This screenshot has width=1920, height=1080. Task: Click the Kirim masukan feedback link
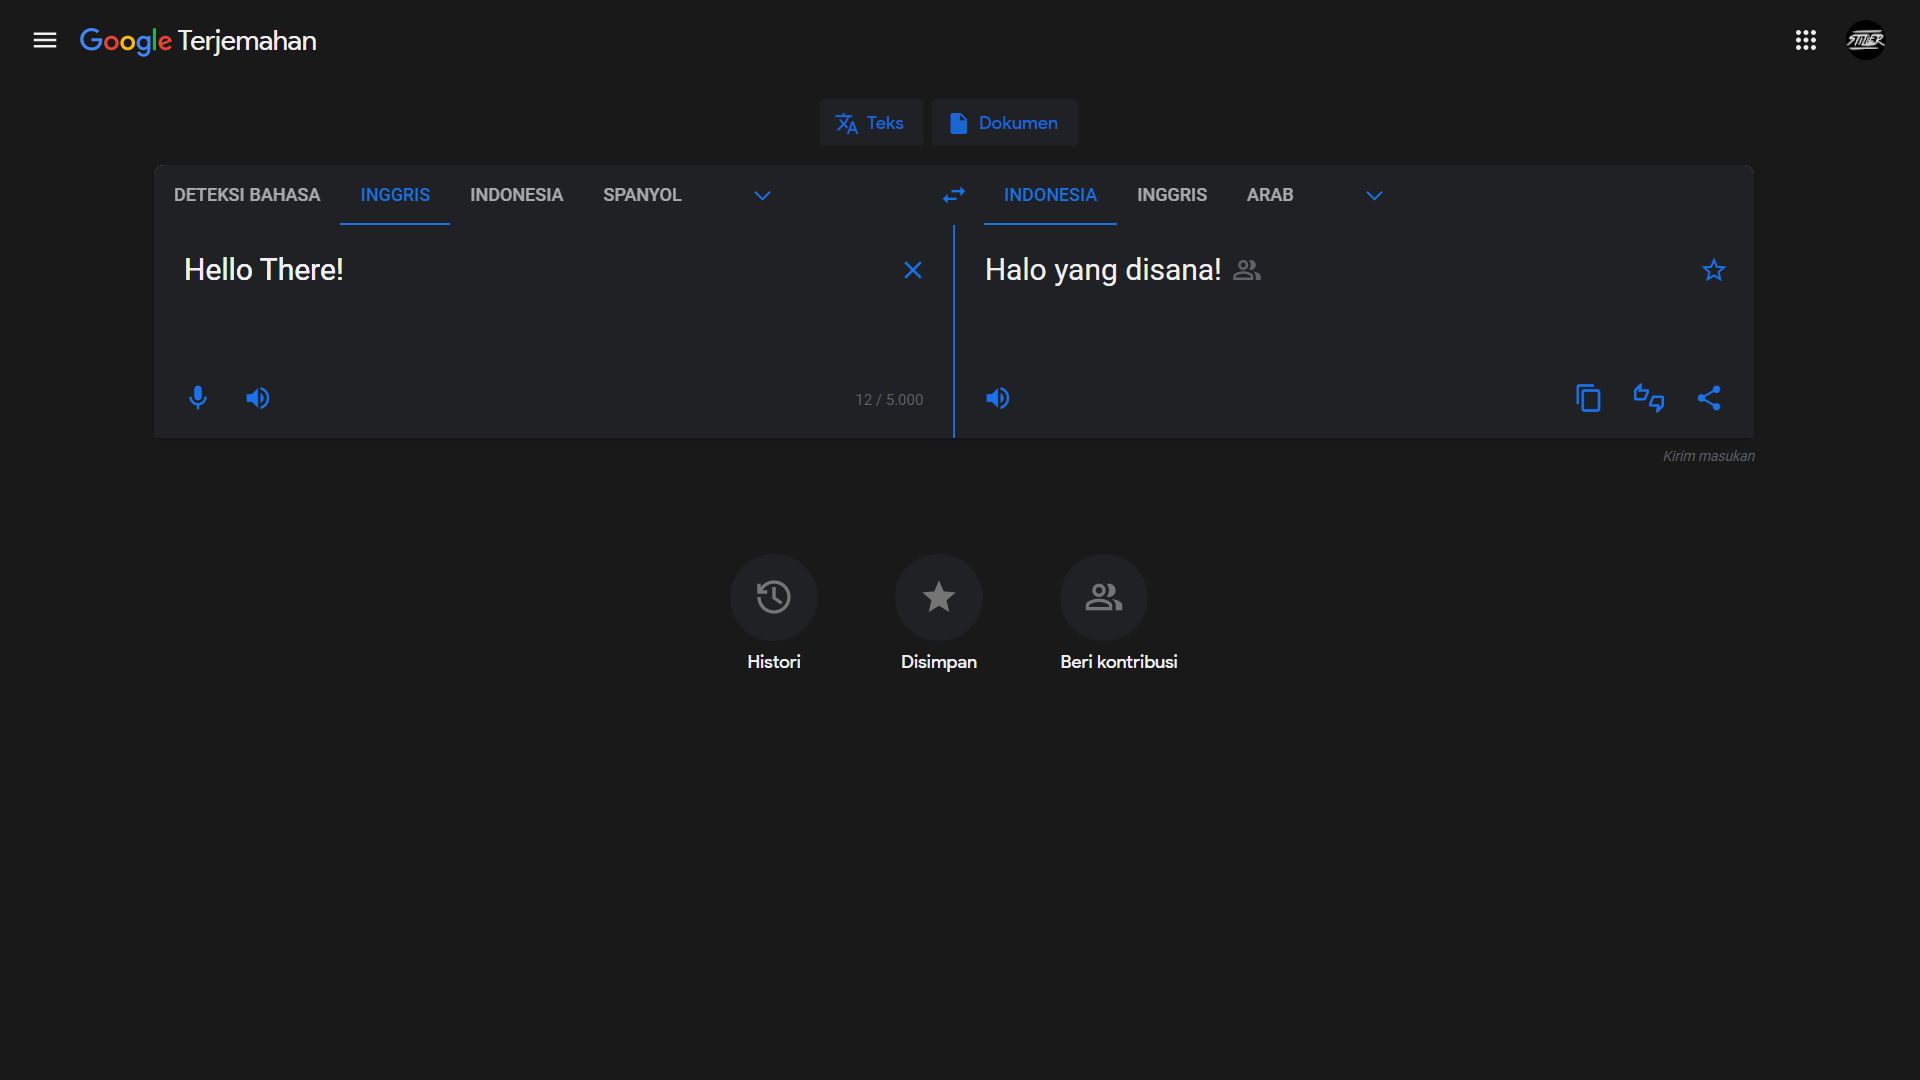tap(1708, 456)
